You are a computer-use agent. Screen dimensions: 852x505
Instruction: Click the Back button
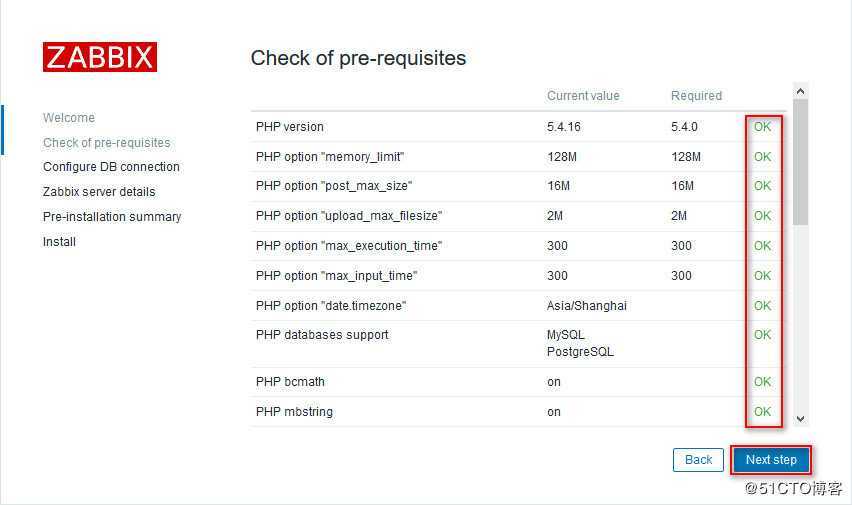click(698, 460)
